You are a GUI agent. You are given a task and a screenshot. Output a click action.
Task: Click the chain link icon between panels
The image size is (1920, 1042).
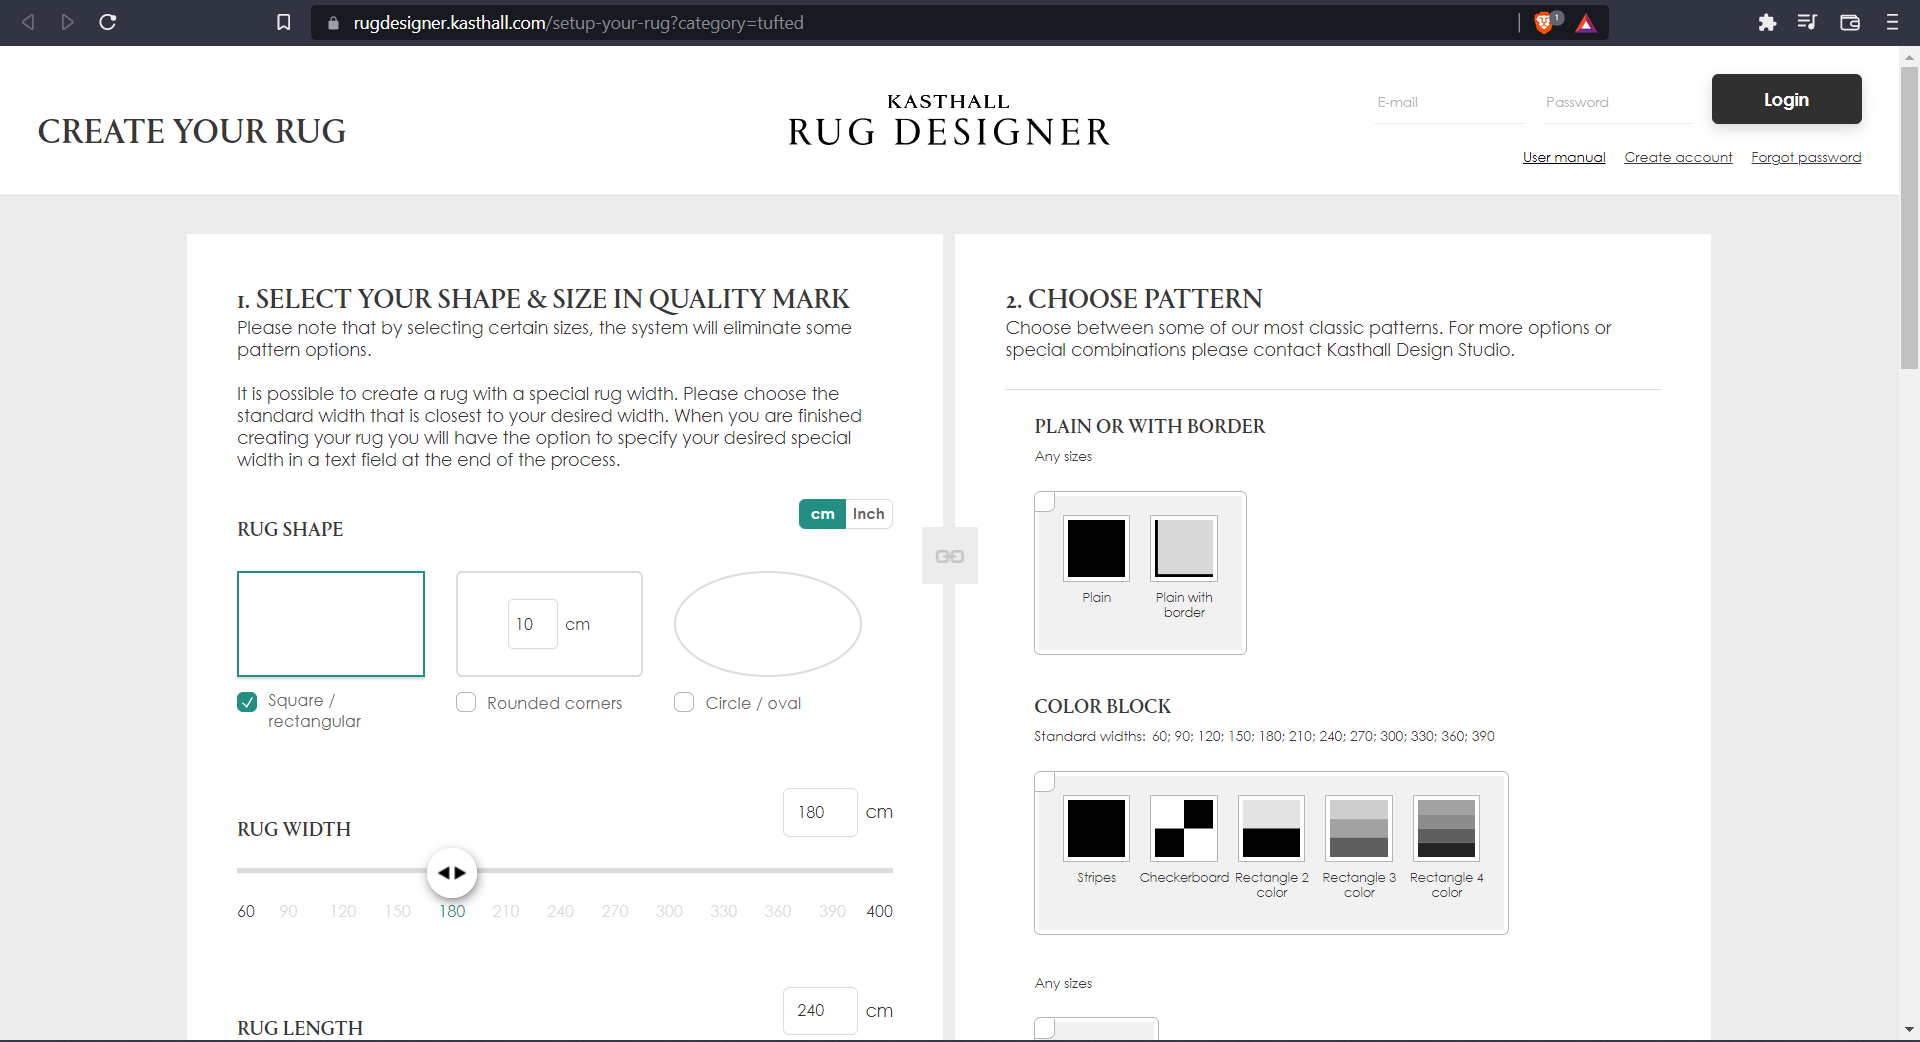coord(949,556)
